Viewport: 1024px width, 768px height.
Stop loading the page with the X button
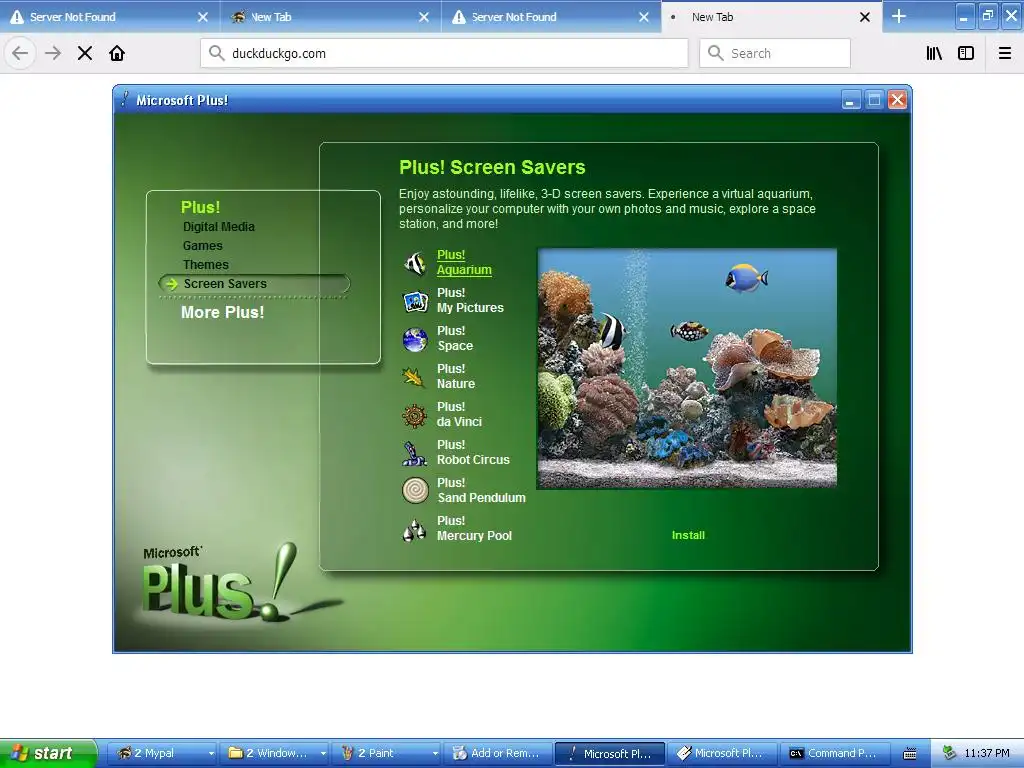point(85,53)
